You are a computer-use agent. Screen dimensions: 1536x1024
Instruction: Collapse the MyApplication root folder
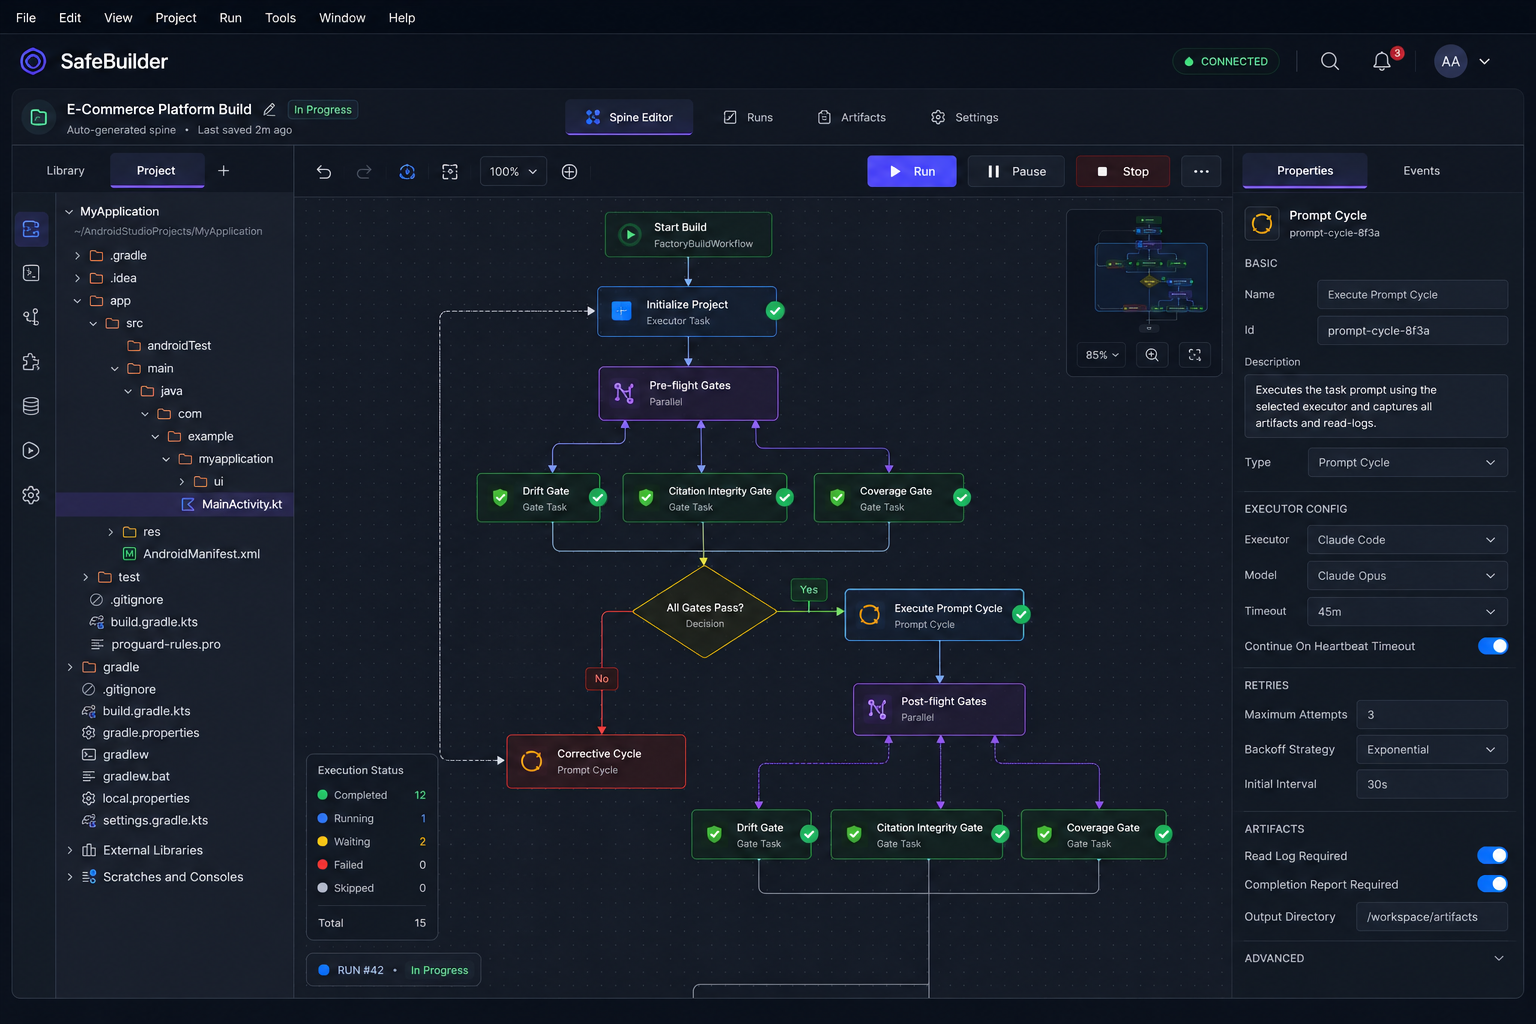(69, 212)
